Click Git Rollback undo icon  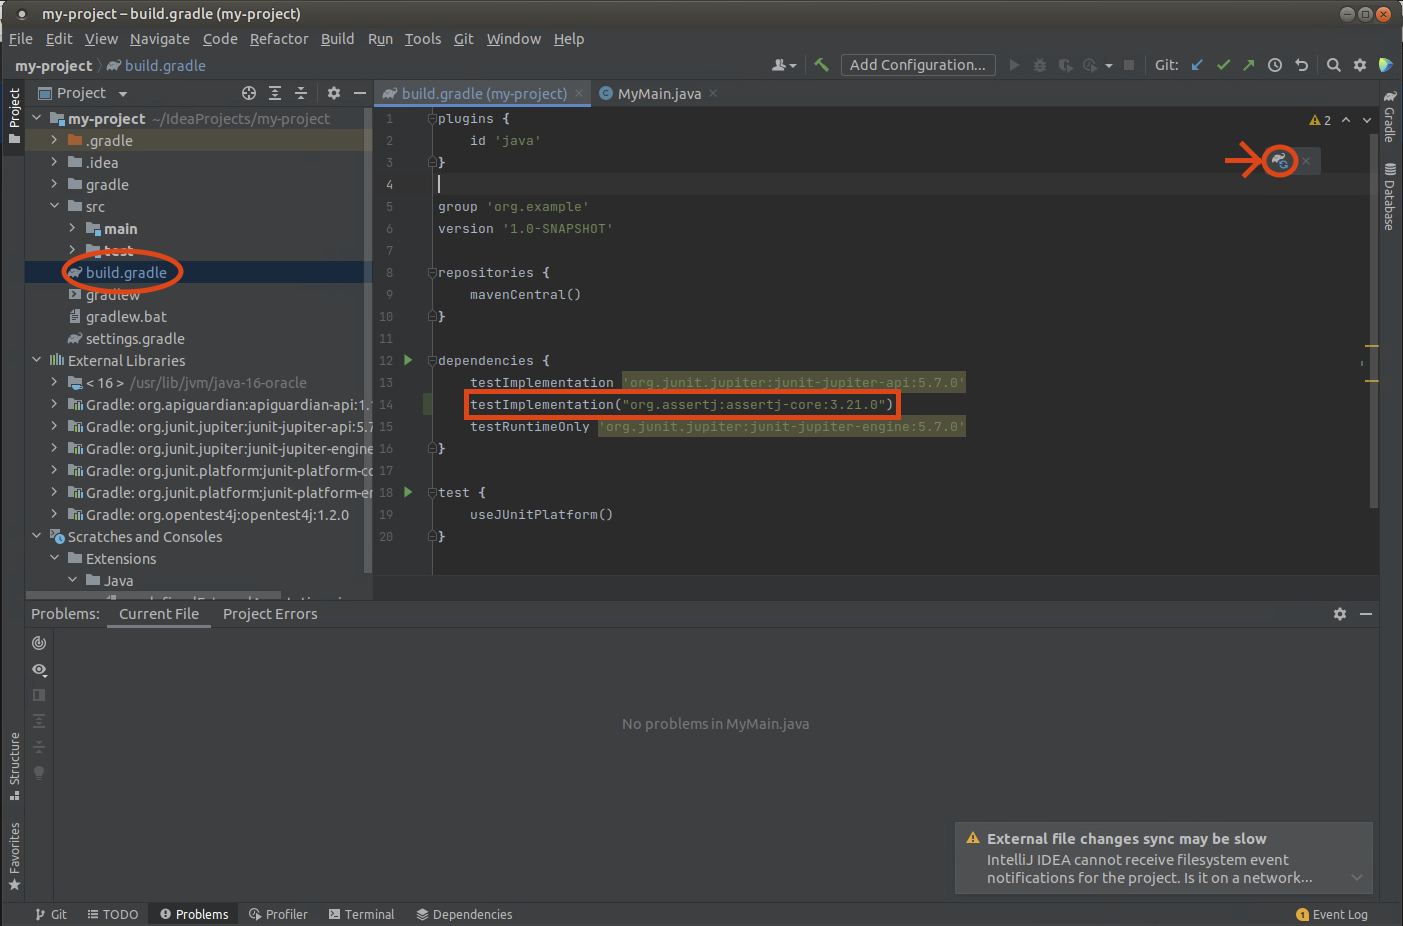(1301, 65)
